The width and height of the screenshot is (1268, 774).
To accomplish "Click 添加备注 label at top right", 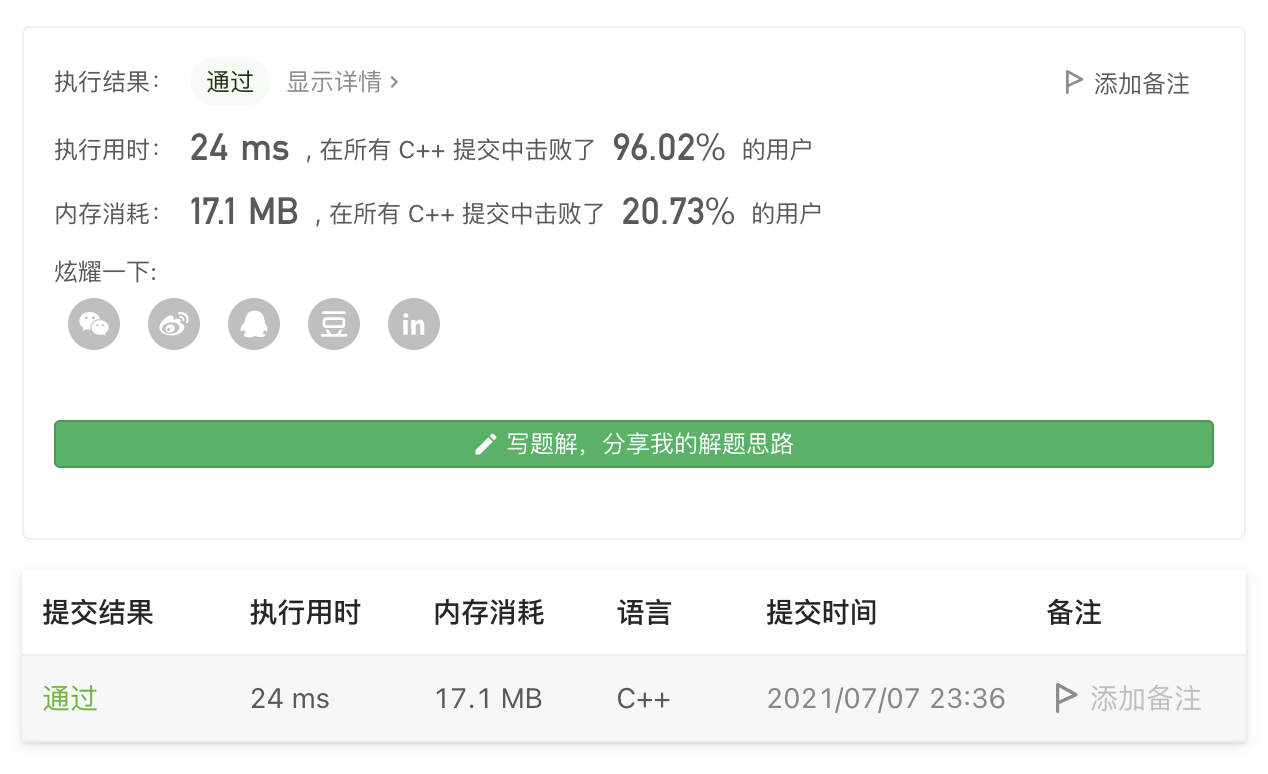I will point(1142,83).
